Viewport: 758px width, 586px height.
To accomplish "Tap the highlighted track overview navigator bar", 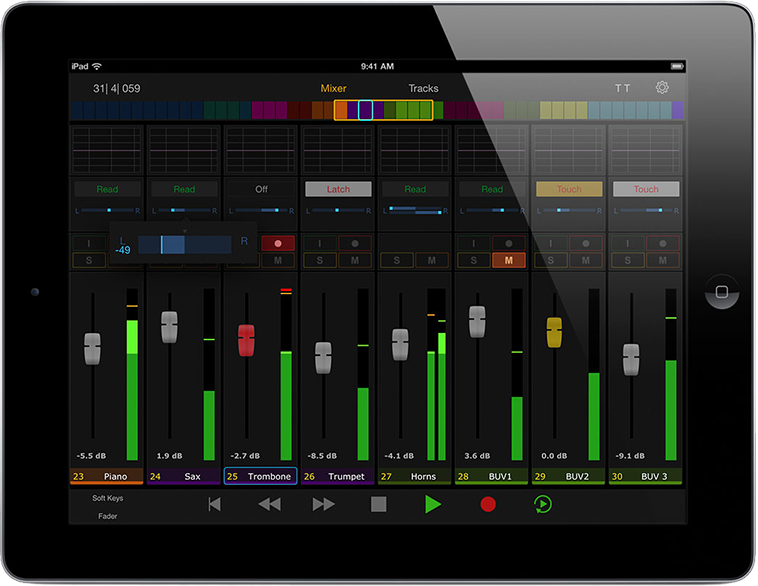I will coord(383,110).
